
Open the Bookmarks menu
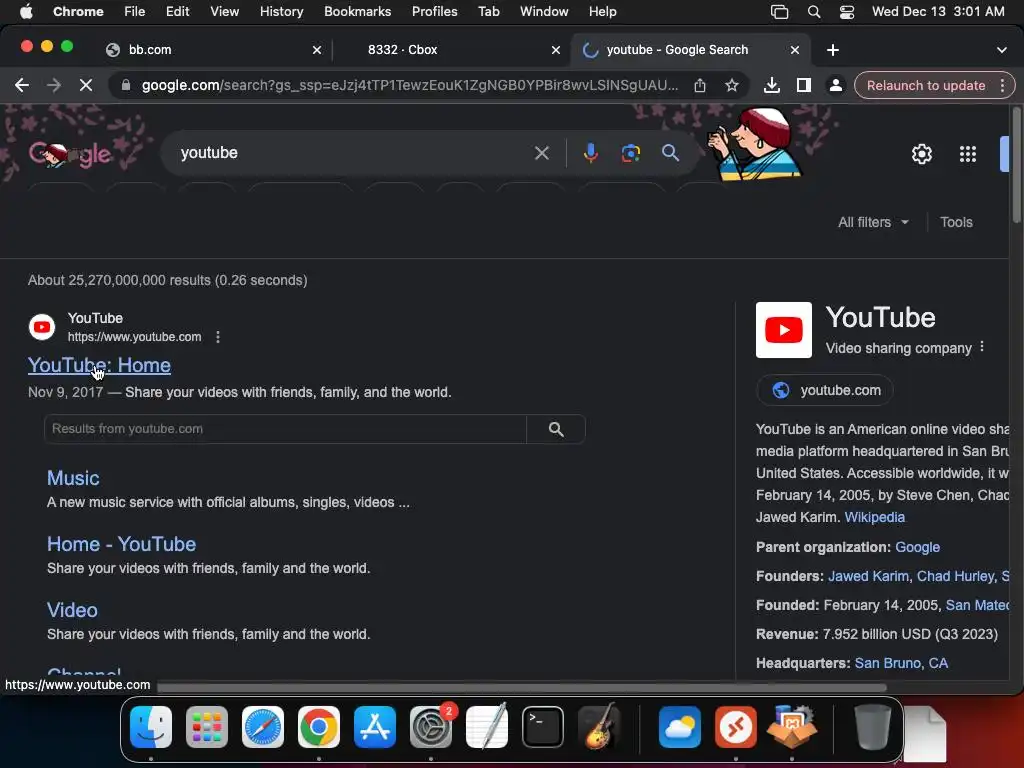(x=357, y=12)
